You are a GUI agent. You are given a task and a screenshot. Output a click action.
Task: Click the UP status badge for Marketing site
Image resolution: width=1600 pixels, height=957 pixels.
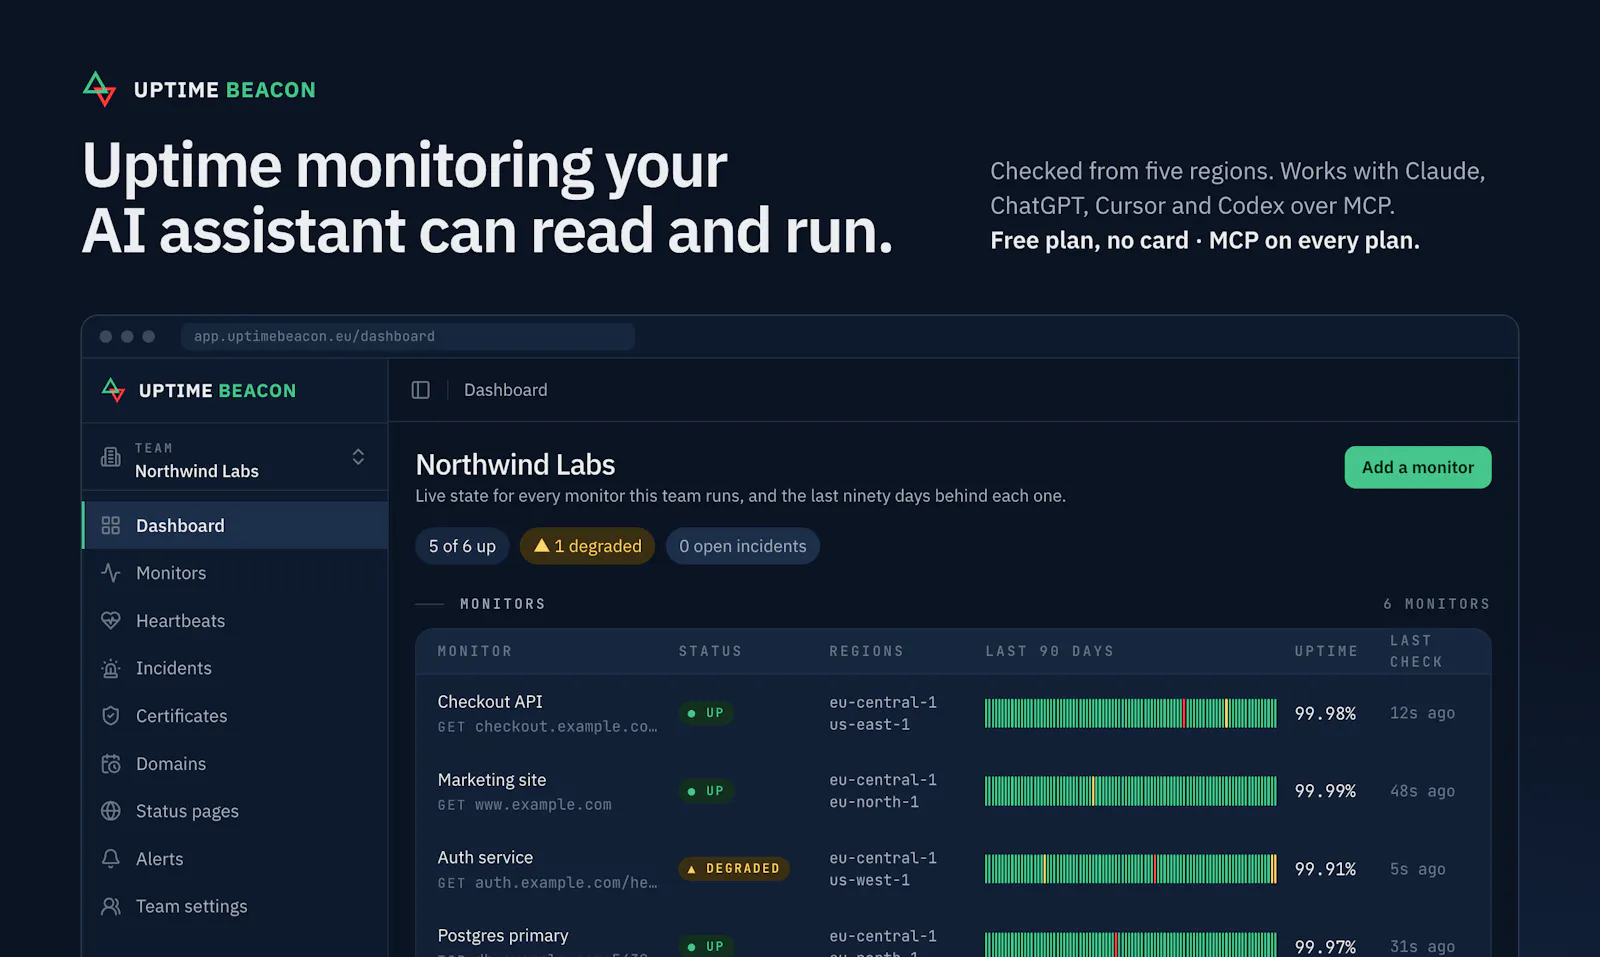(x=706, y=791)
